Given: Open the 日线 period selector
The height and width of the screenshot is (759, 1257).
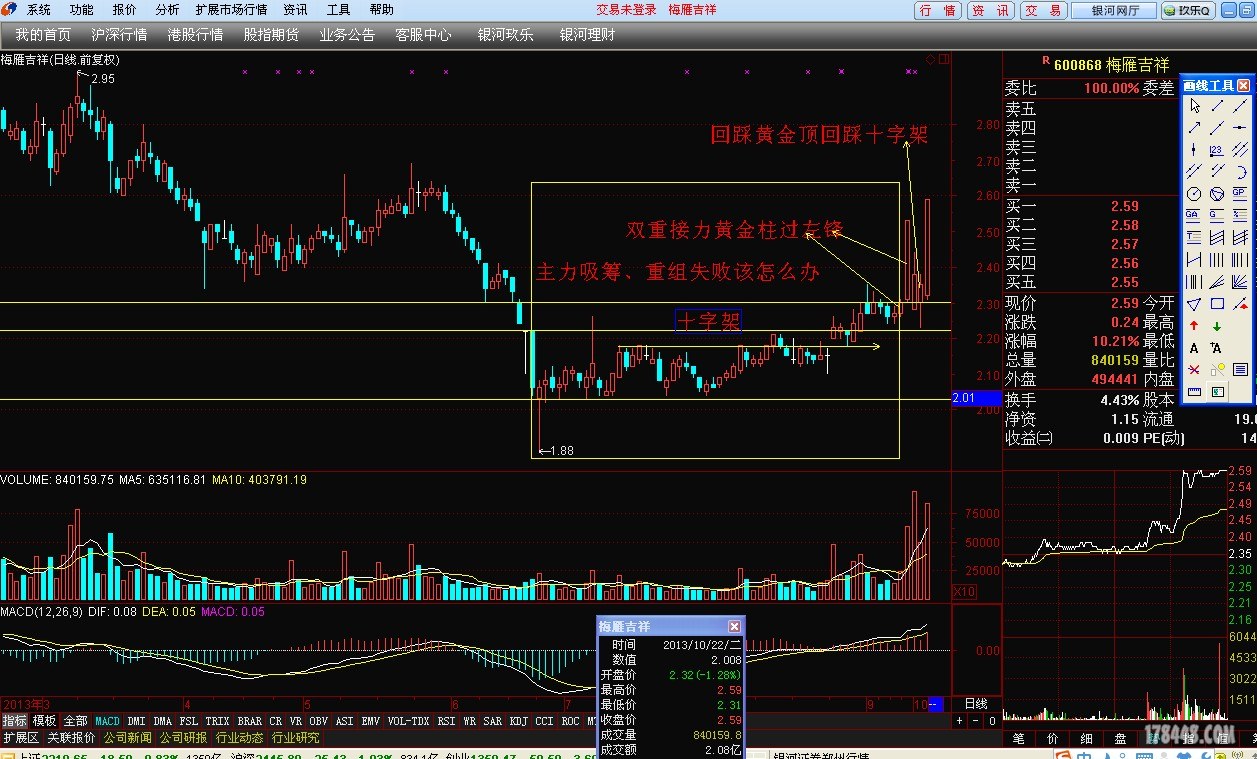Looking at the screenshot, I should (x=975, y=704).
